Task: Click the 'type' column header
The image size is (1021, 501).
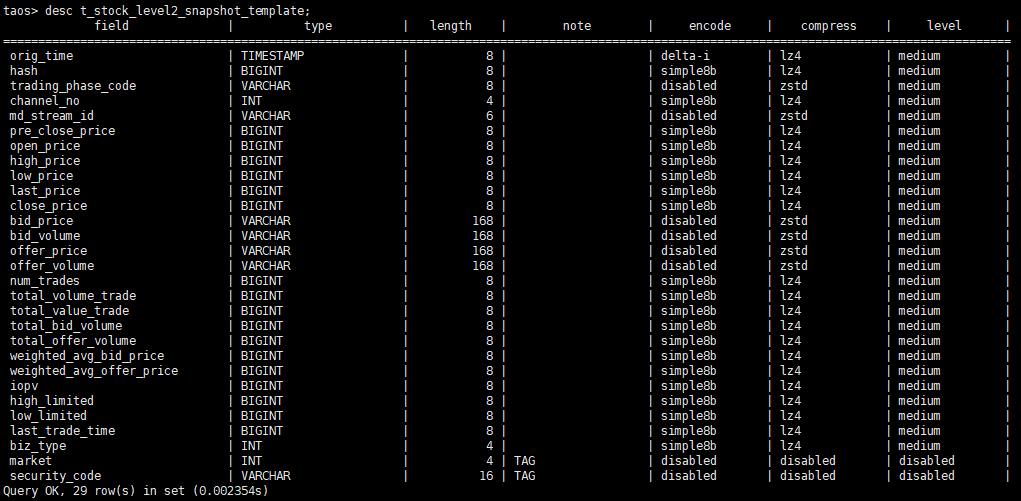Action: (318, 26)
